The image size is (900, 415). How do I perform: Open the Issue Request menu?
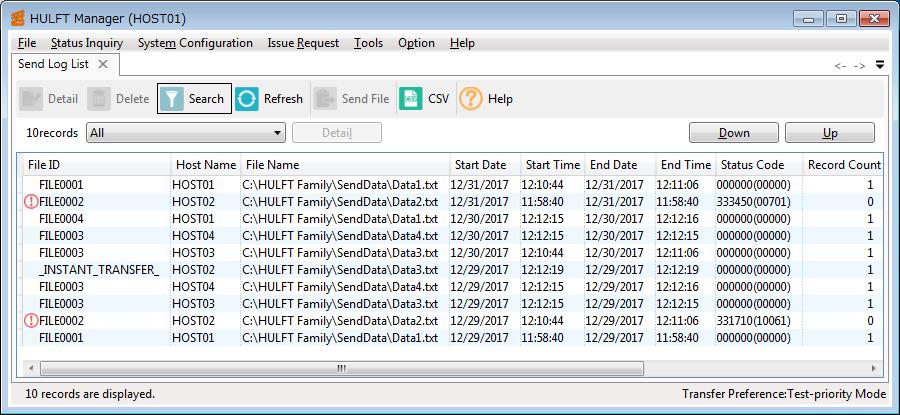click(x=303, y=43)
